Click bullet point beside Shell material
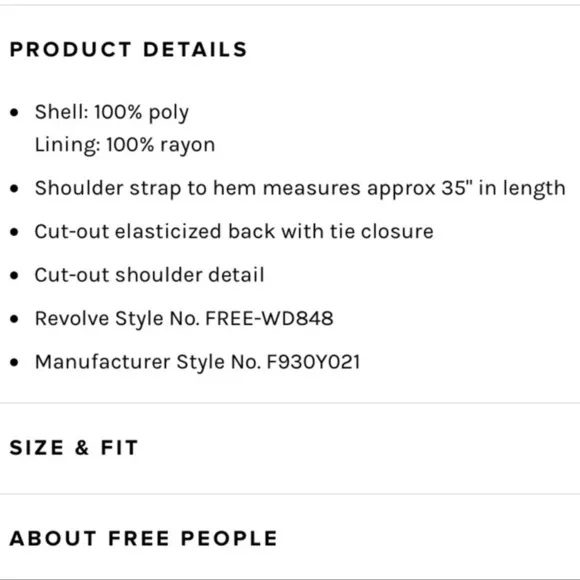The width and height of the screenshot is (580, 580). pos(14,112)
